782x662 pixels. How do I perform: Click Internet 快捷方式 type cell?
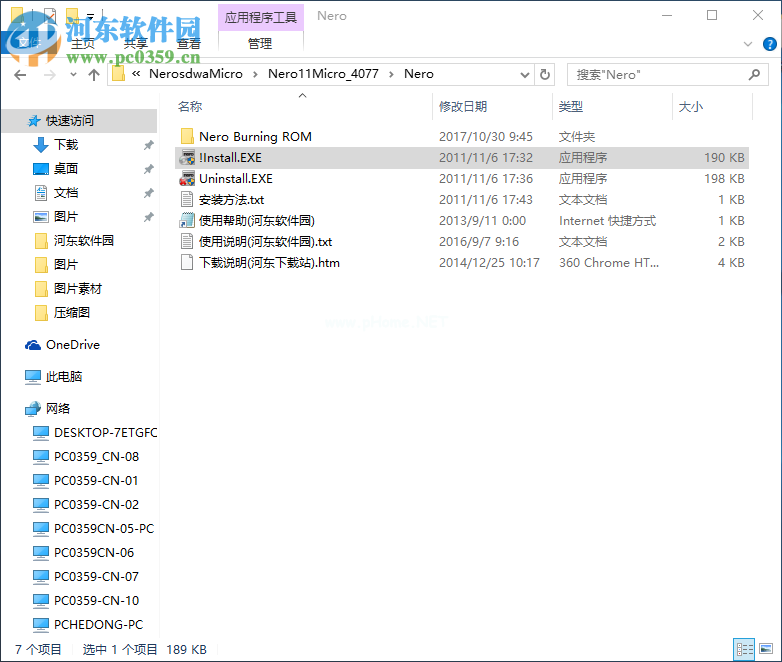pyautogui.click(x=607, y=221)
